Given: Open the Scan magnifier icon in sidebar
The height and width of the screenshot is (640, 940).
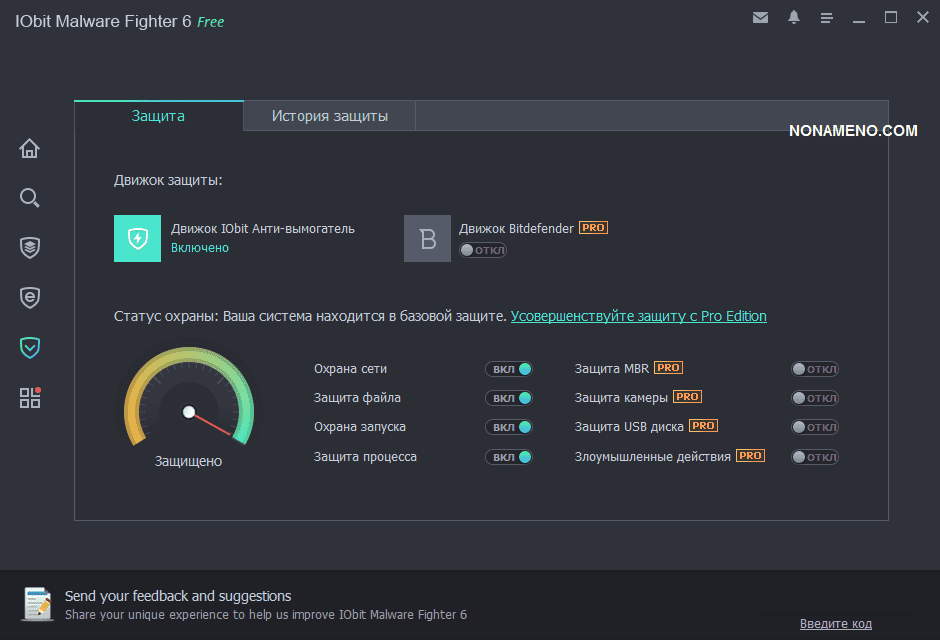Looking at the screenshot, I should click(x=30, y=198).
